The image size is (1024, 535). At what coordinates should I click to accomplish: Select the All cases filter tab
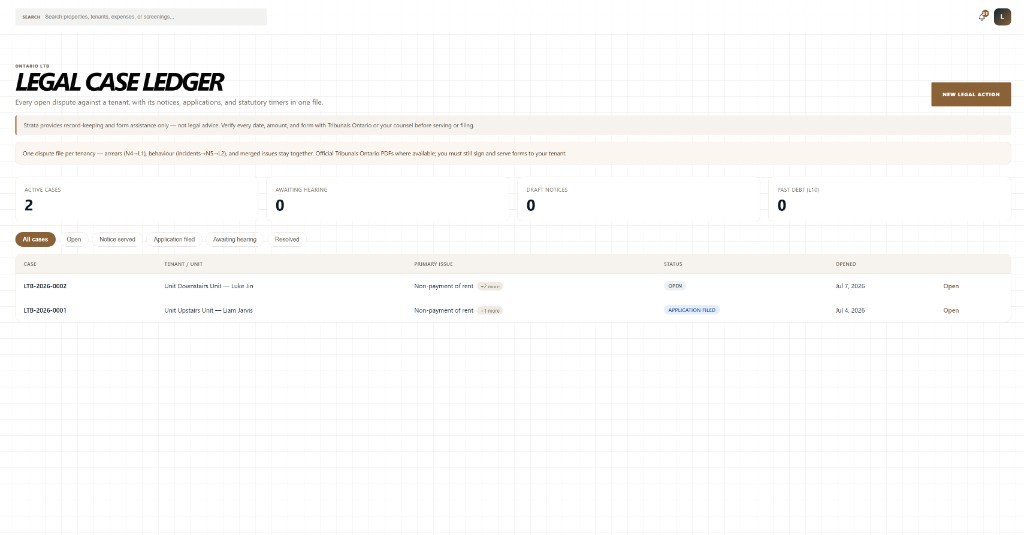[35, 240]
